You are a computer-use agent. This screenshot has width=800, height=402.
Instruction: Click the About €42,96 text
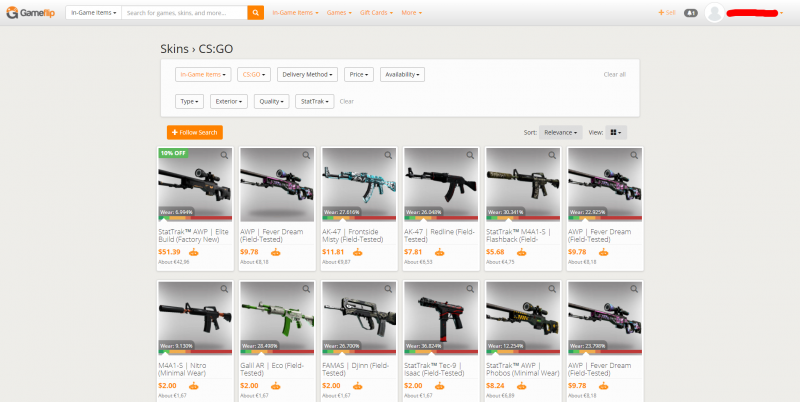[x=174, y=262]
